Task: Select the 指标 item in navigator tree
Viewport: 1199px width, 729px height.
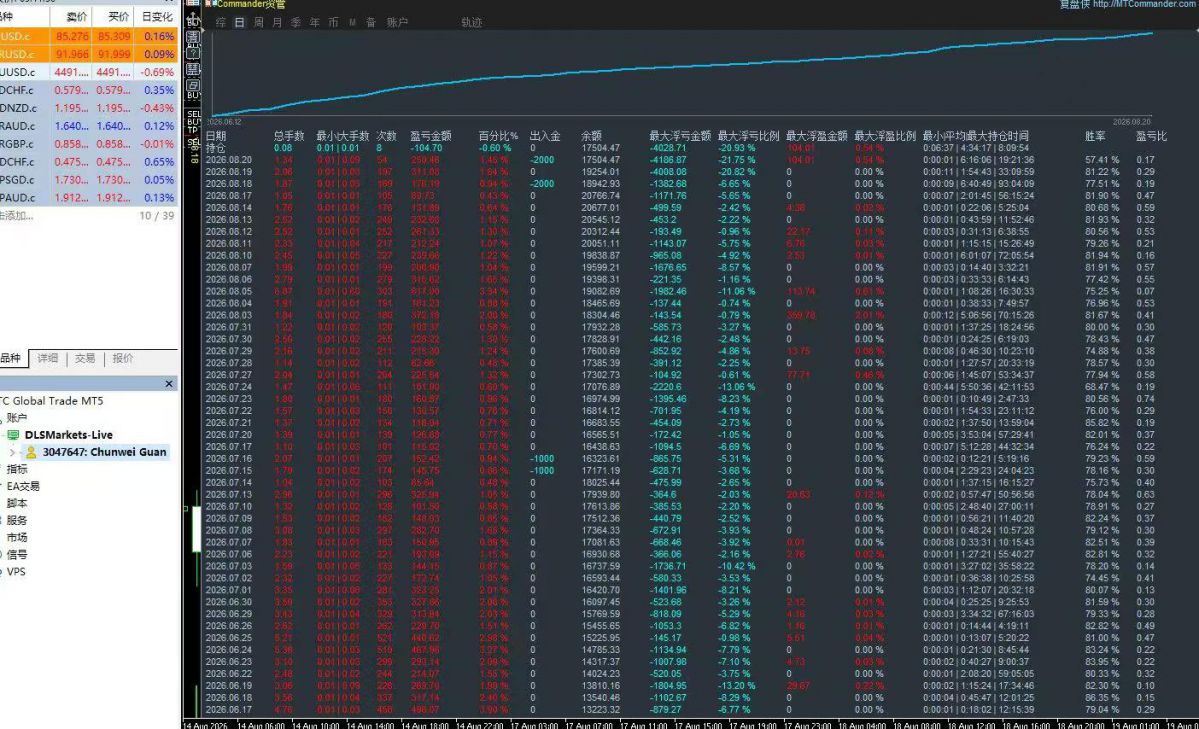Action: click(17, 469)
